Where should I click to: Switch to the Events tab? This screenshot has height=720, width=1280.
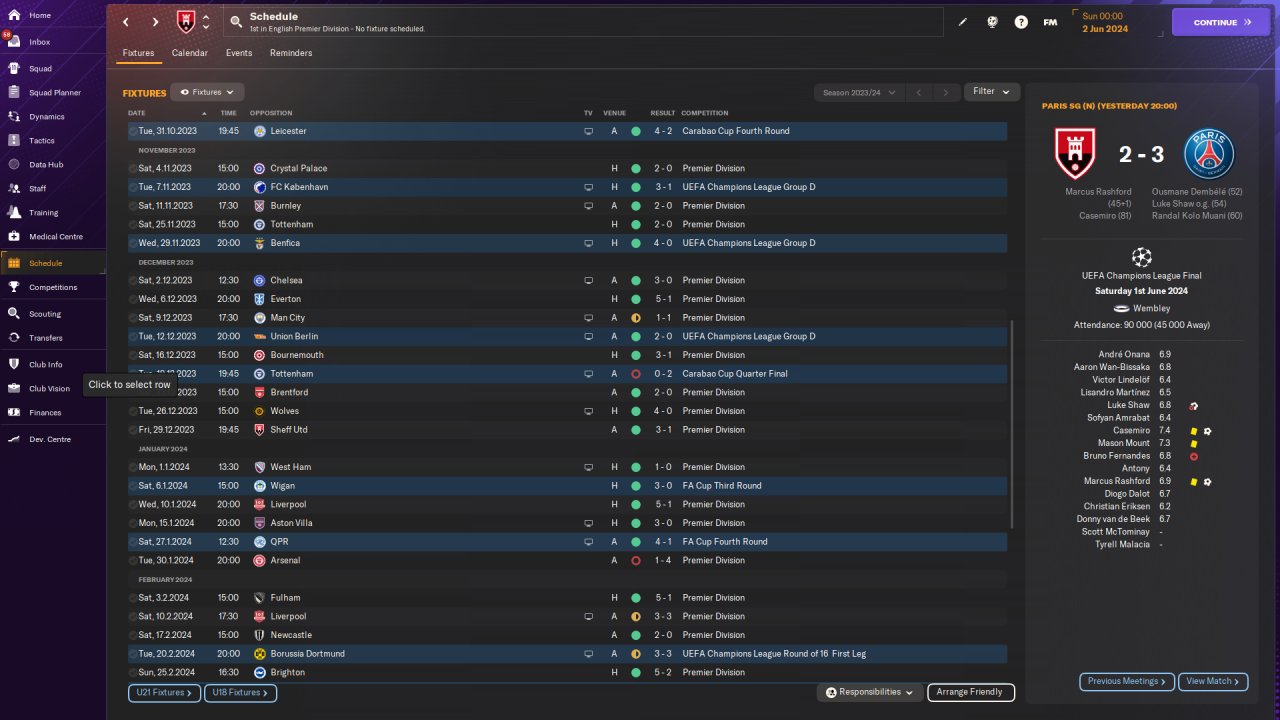[x=239, y=53]
